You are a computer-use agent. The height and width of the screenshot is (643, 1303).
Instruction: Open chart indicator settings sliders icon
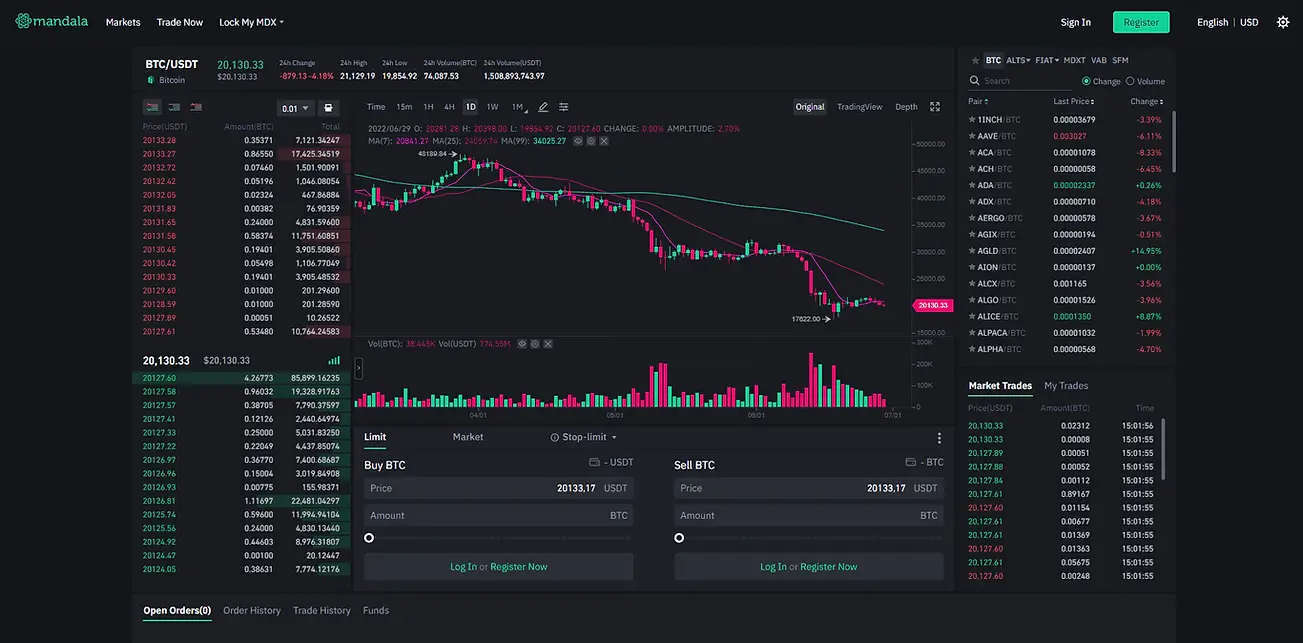tap(564, 107)
